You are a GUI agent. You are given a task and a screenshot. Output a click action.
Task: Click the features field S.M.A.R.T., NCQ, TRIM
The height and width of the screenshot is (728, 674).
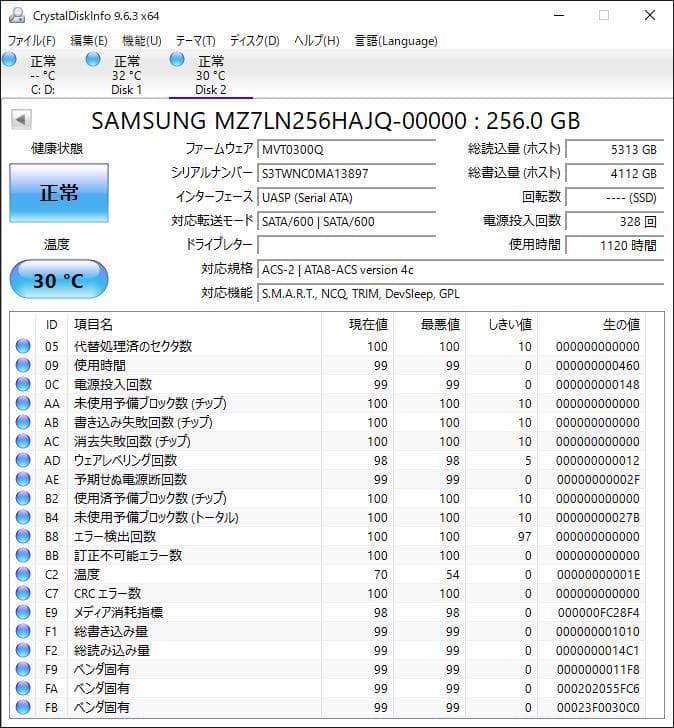[x=460, y=294]
